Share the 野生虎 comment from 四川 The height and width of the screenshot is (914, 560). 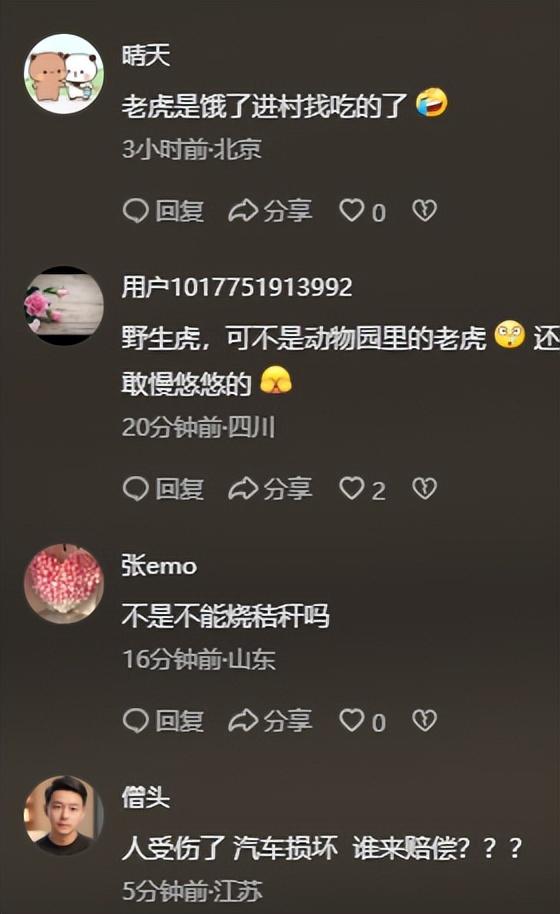click(270, 489)
